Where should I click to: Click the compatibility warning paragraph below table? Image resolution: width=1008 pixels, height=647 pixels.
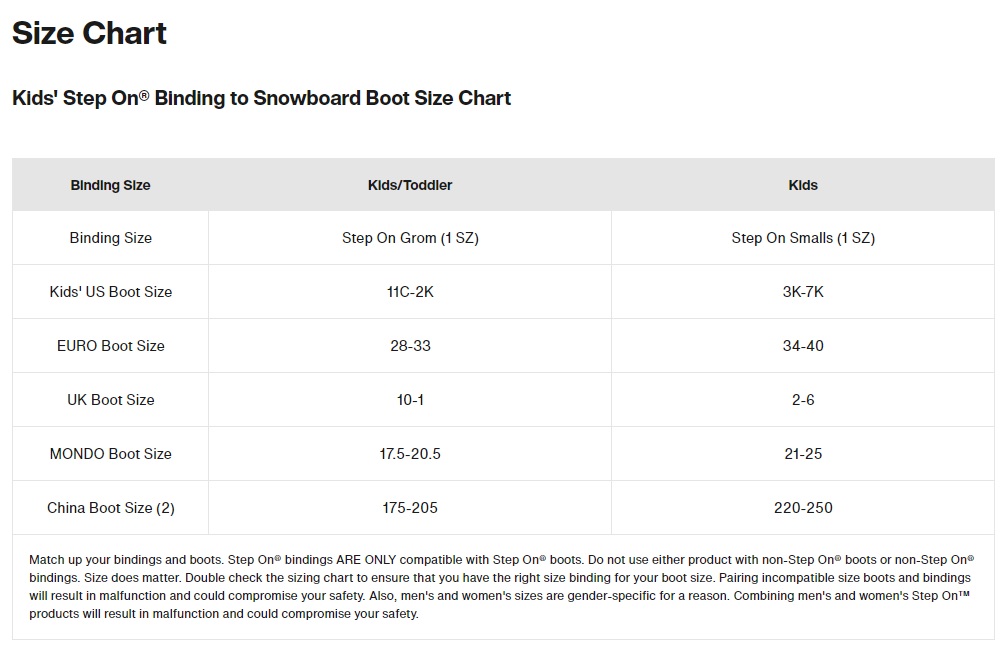pyautogui.click(x=502, y=587)
